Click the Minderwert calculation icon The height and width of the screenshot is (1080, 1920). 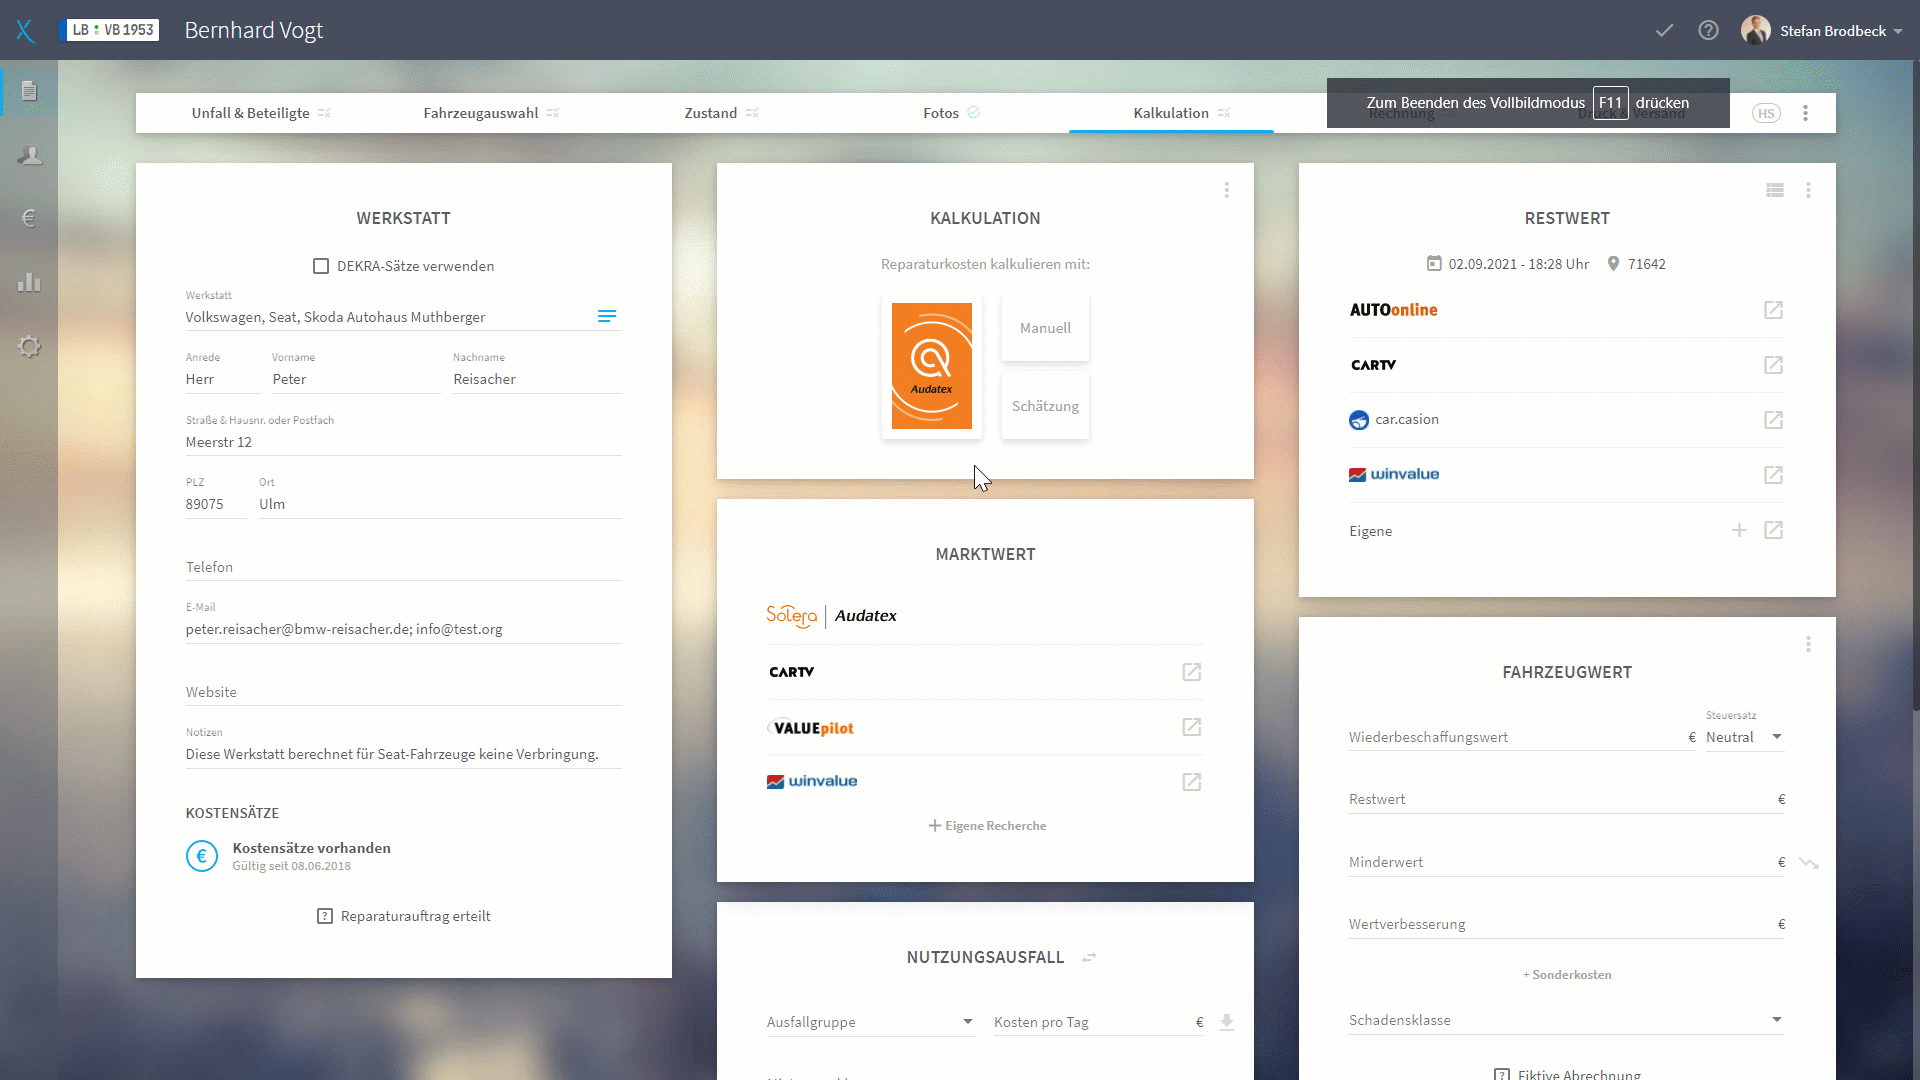(1809, 863)
